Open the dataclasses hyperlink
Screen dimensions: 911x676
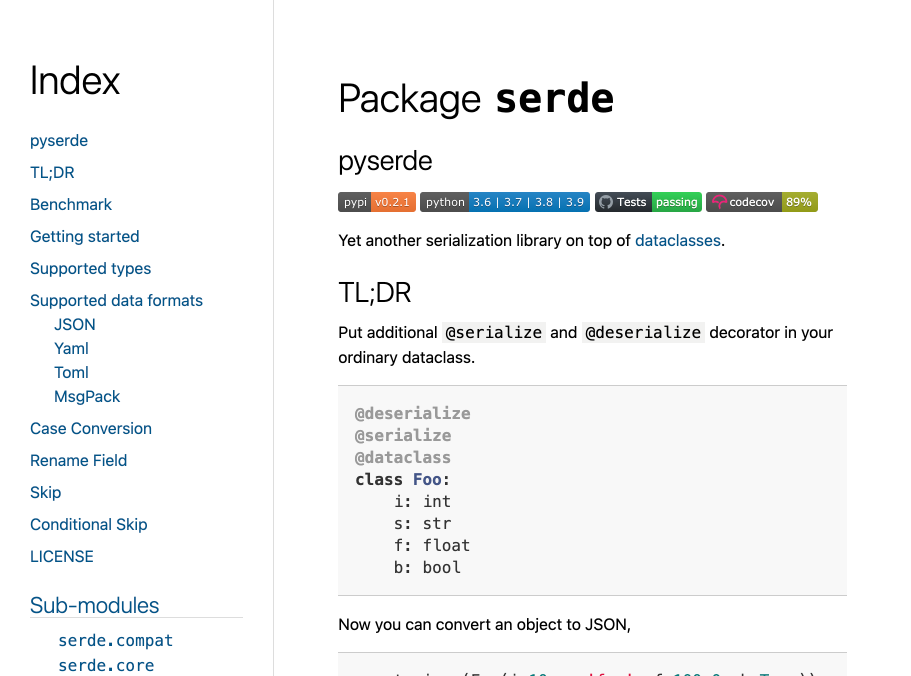coord(678,240)
